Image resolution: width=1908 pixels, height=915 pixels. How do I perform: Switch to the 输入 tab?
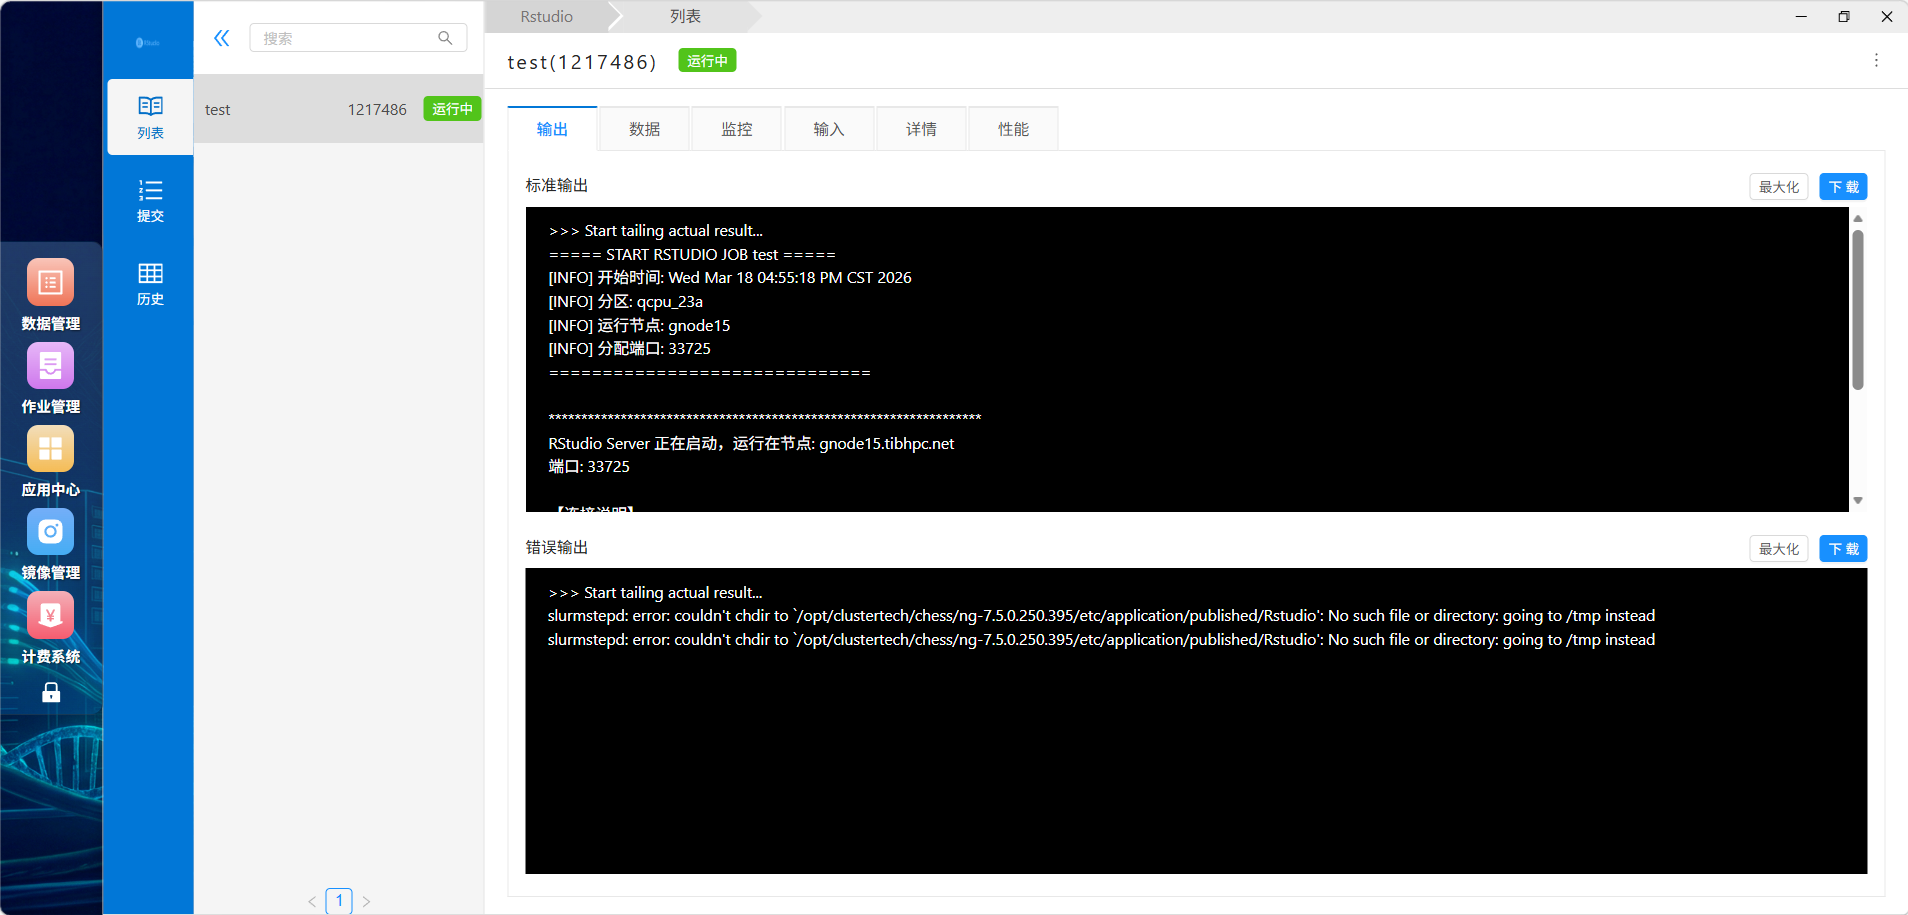[x=829, y=129]
